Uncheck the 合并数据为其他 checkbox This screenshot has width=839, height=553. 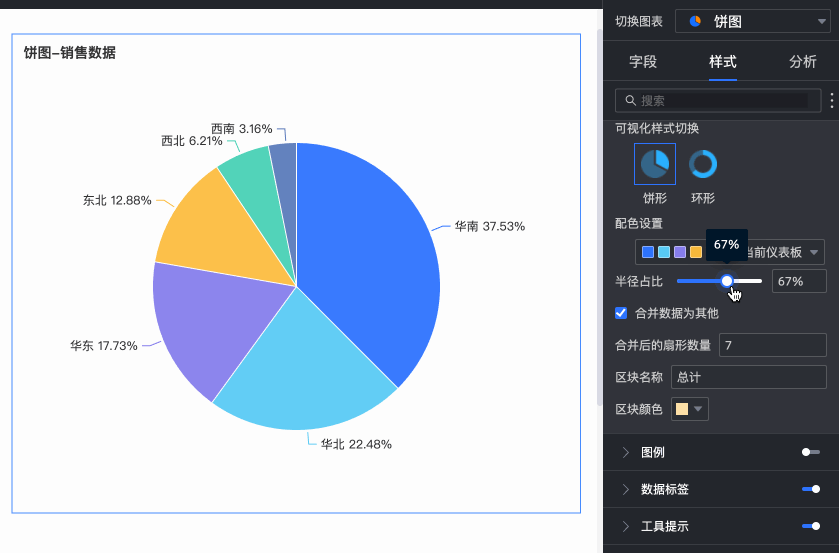[622, 313]
